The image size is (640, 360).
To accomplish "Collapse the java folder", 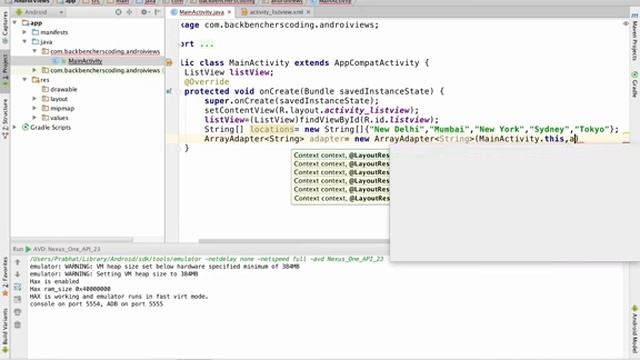I will (24, 42).
